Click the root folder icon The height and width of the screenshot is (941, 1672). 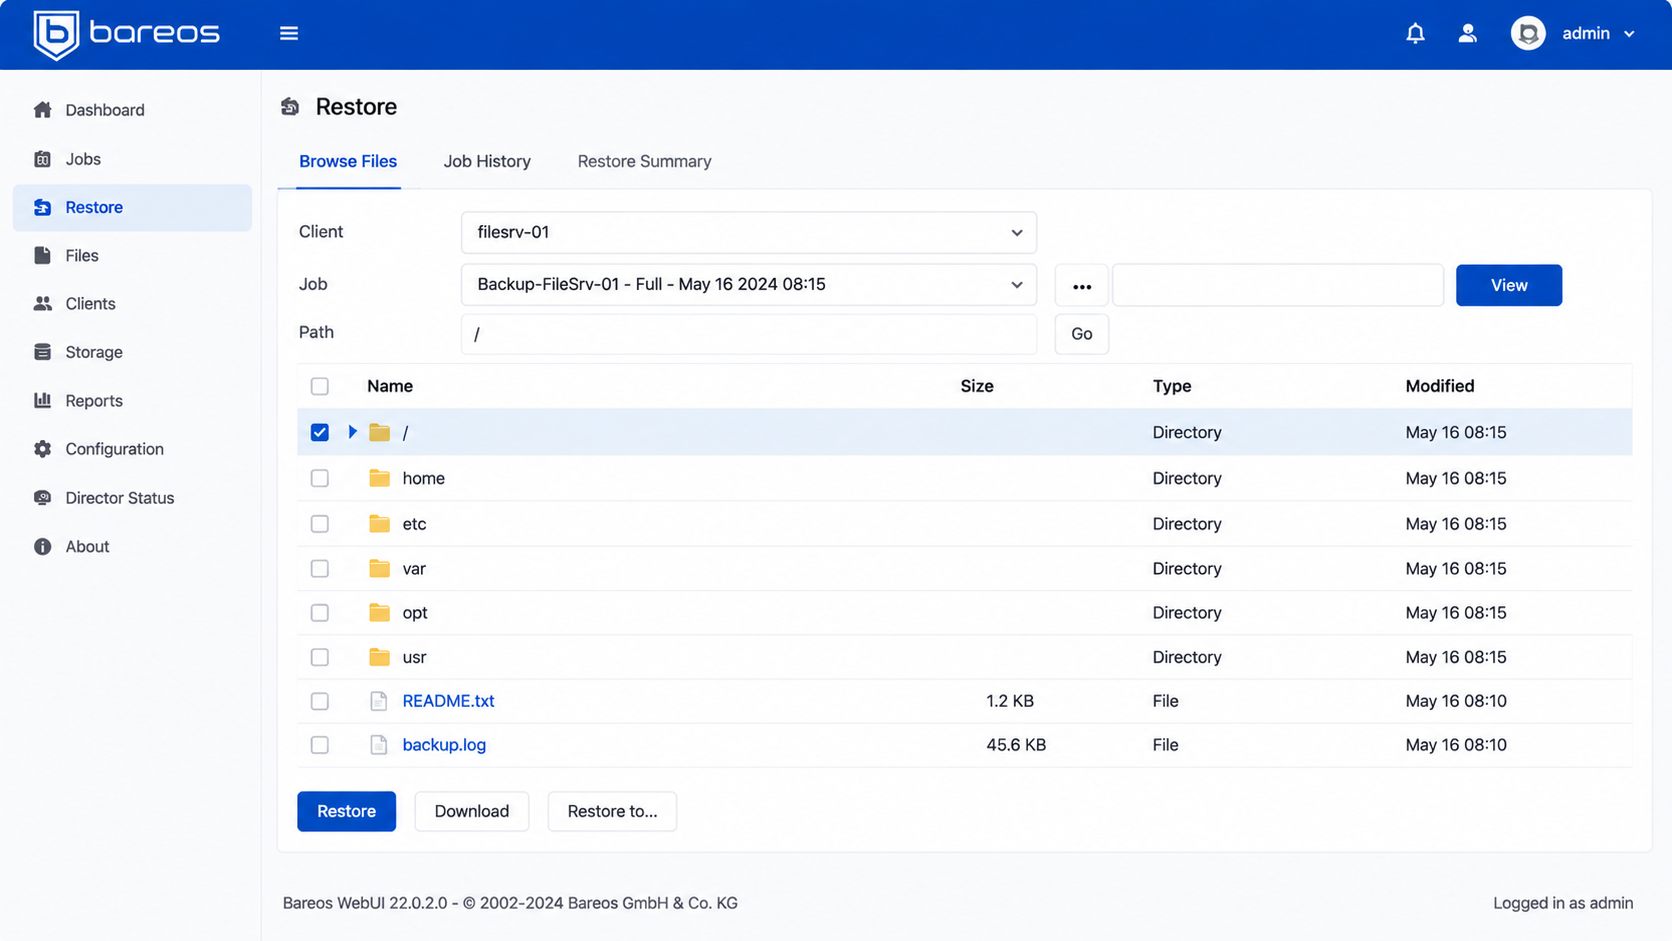[379, 432]
